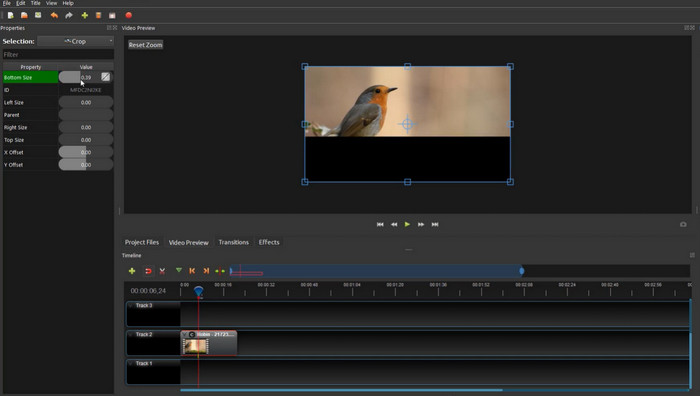Click the horizontal timeline scrollbar

(x=341, y=390)
